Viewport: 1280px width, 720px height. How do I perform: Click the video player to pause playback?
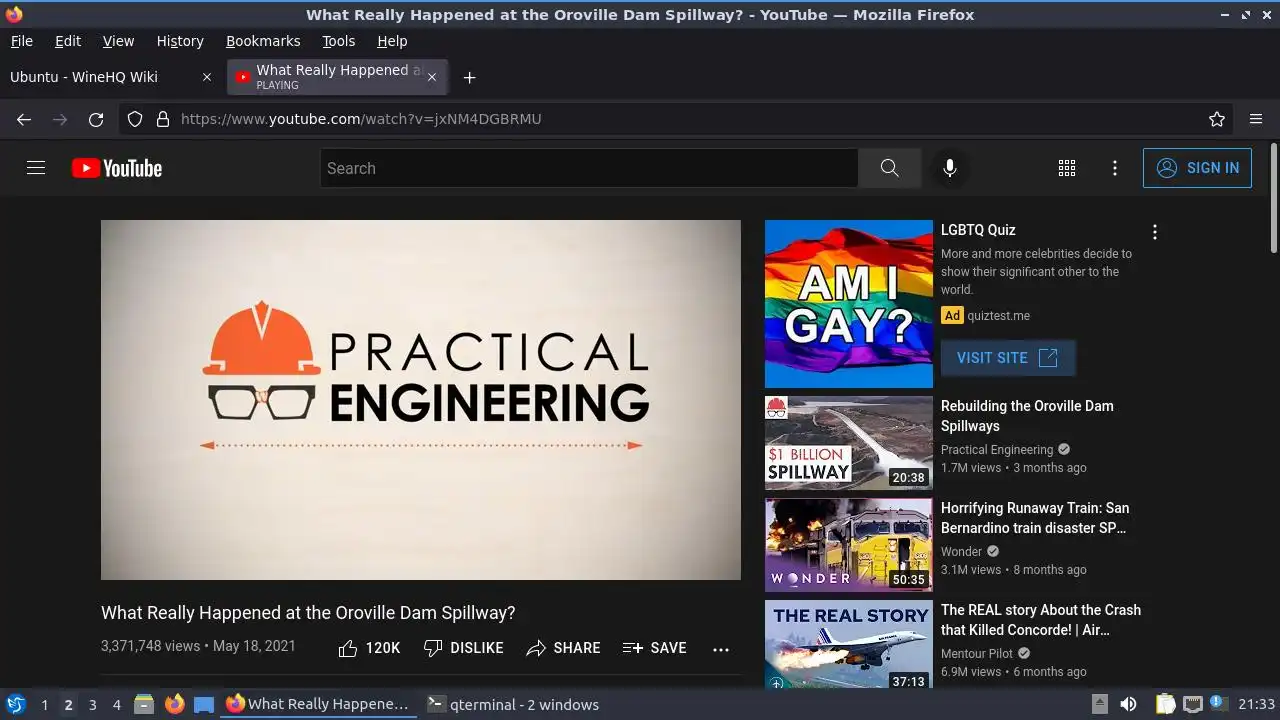click(x=421, y=400)
